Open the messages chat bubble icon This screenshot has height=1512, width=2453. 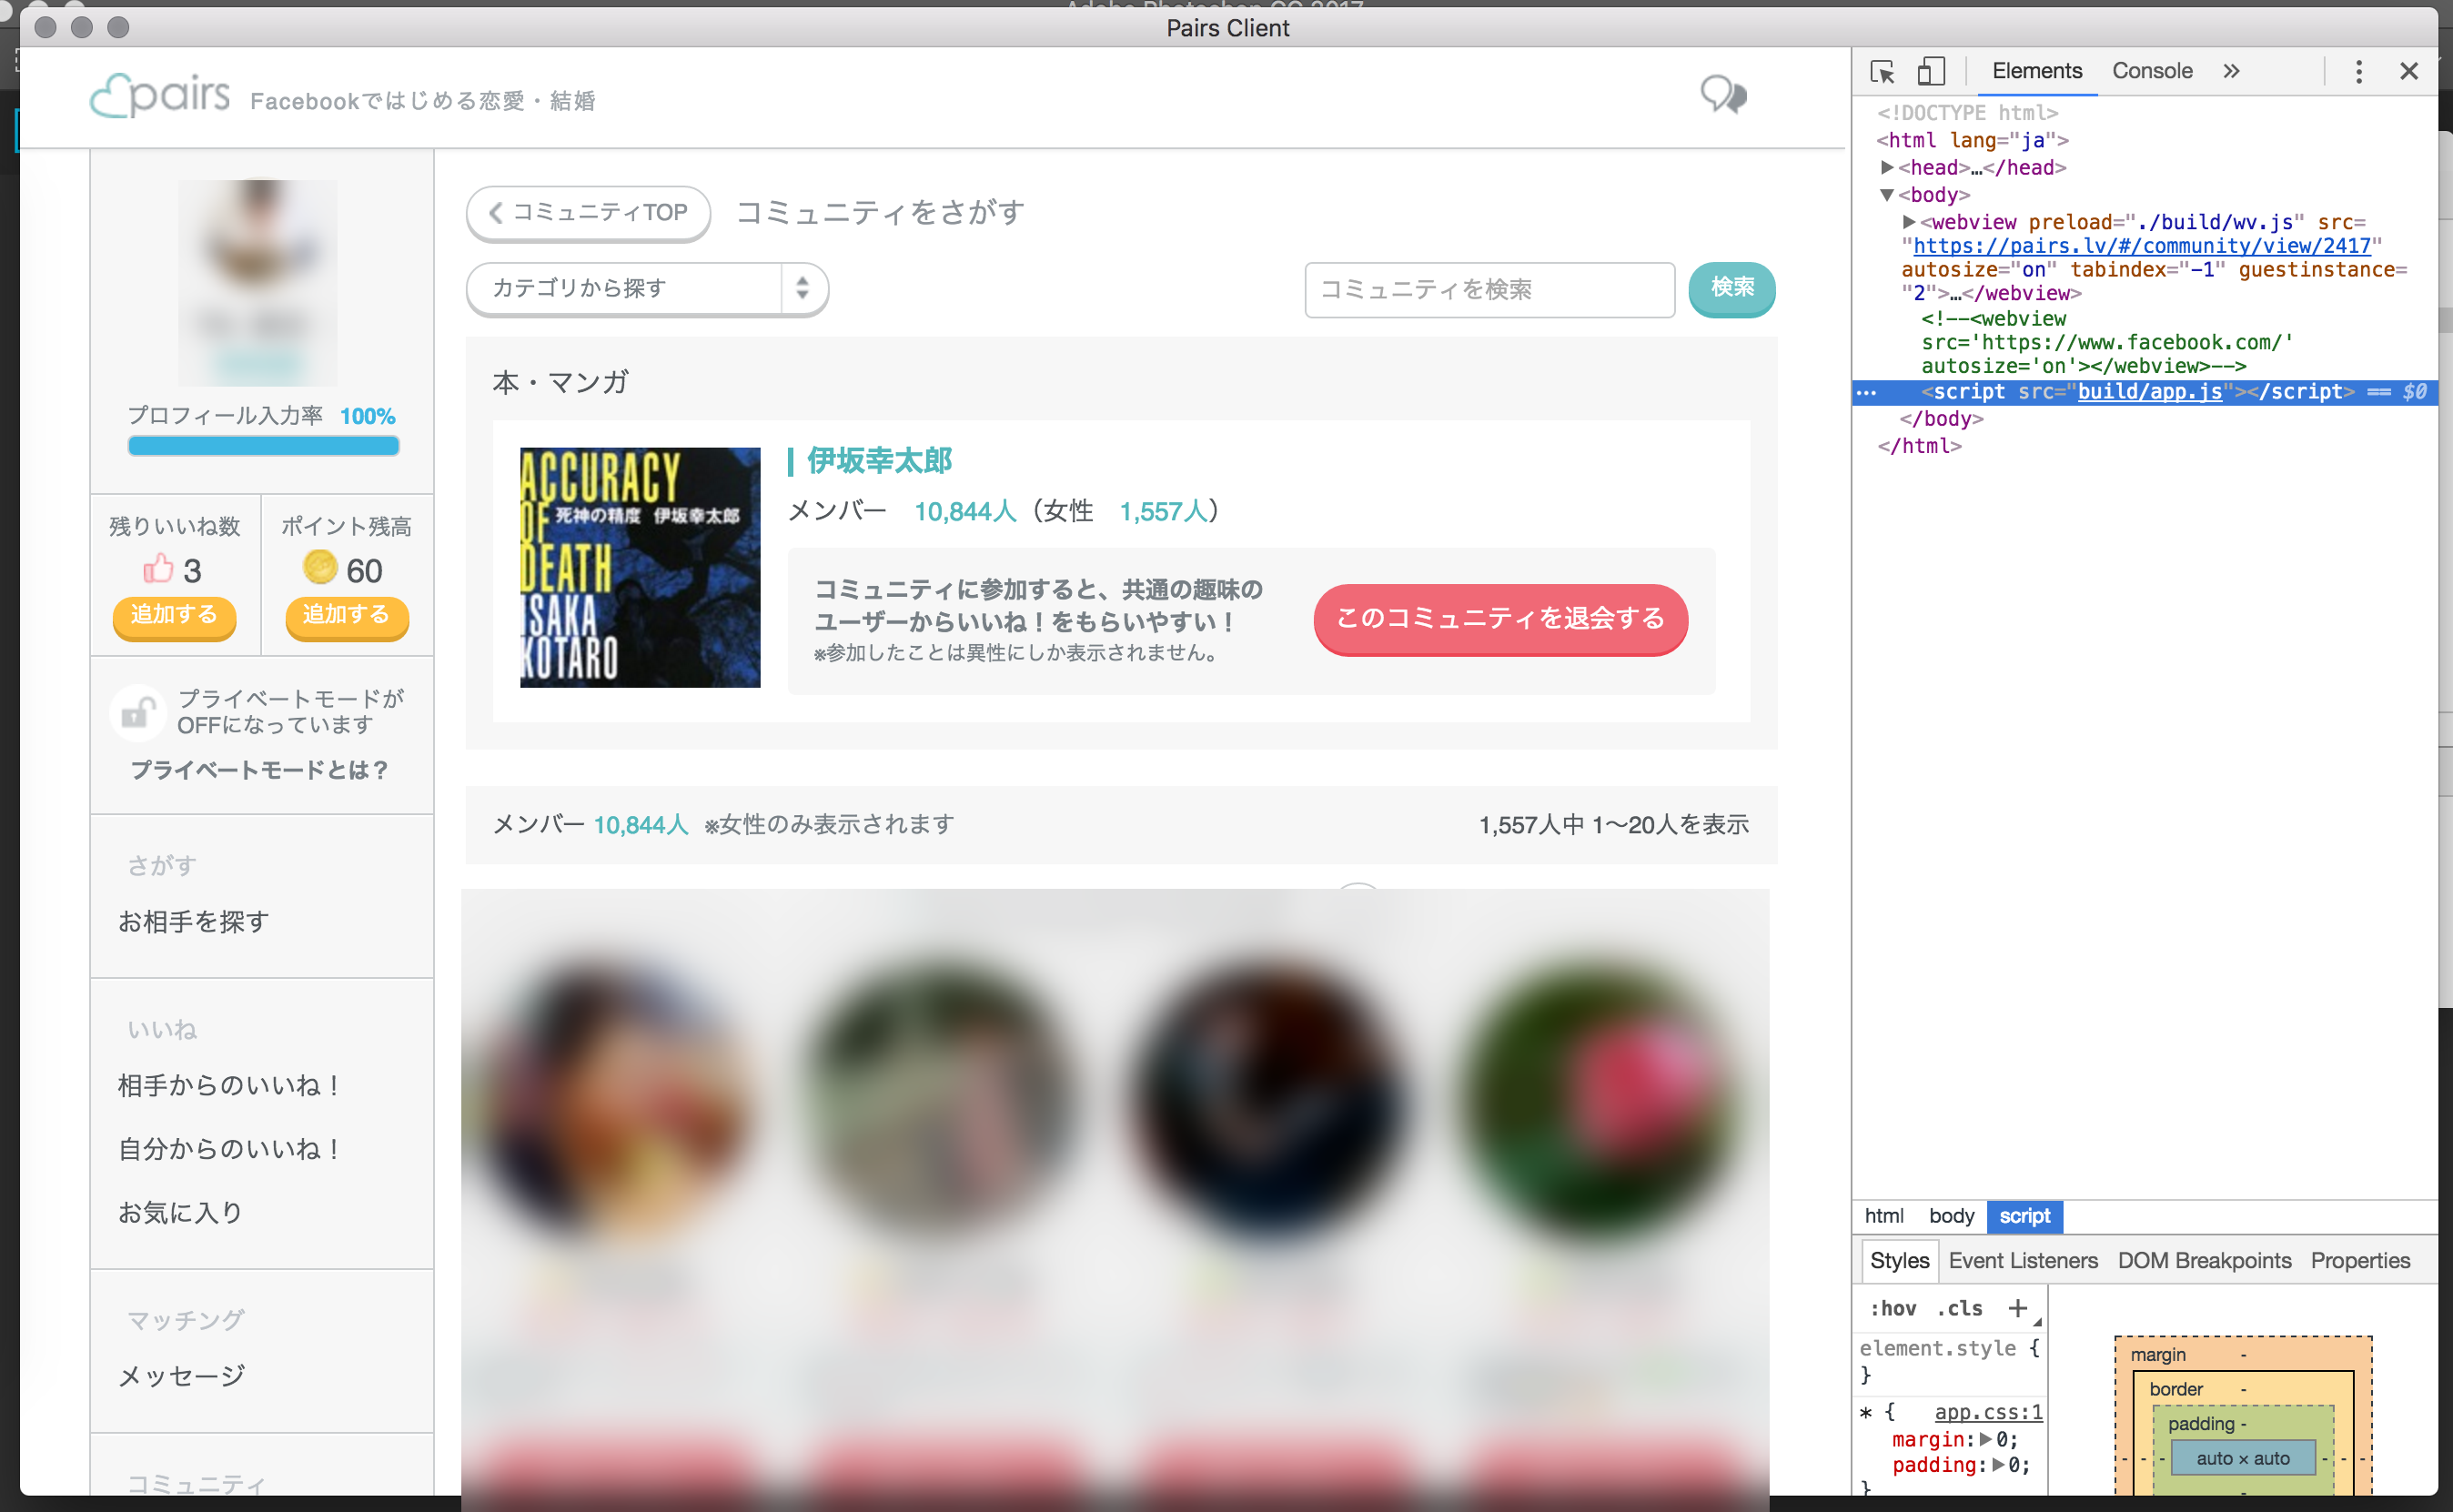[x=1723, y=95]
